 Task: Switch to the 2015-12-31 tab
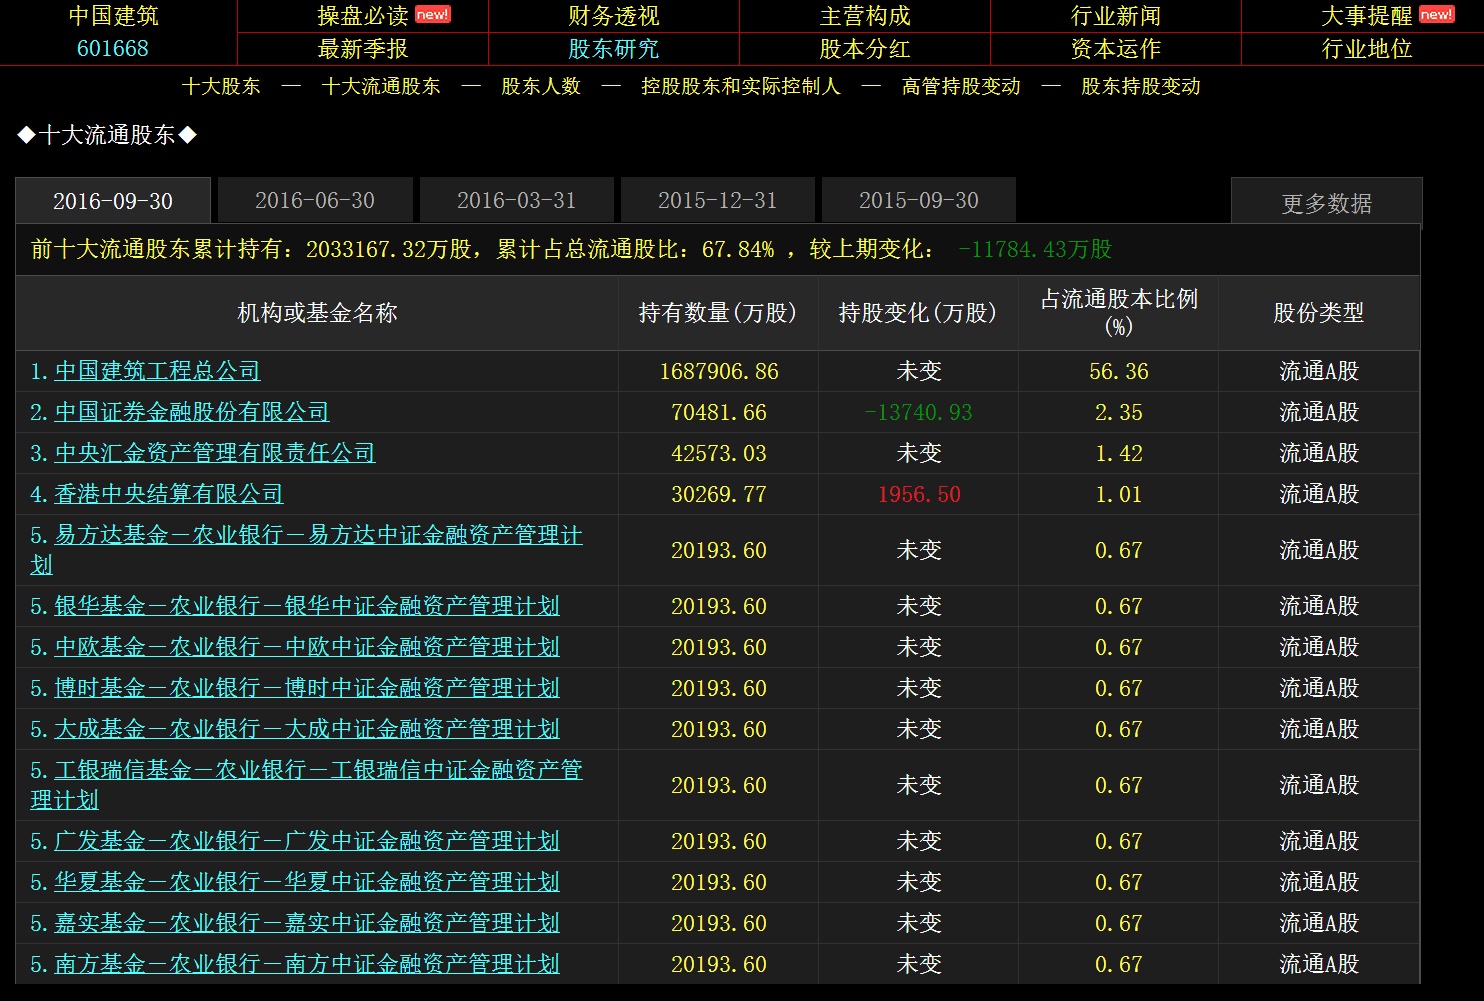click(717, 200)
